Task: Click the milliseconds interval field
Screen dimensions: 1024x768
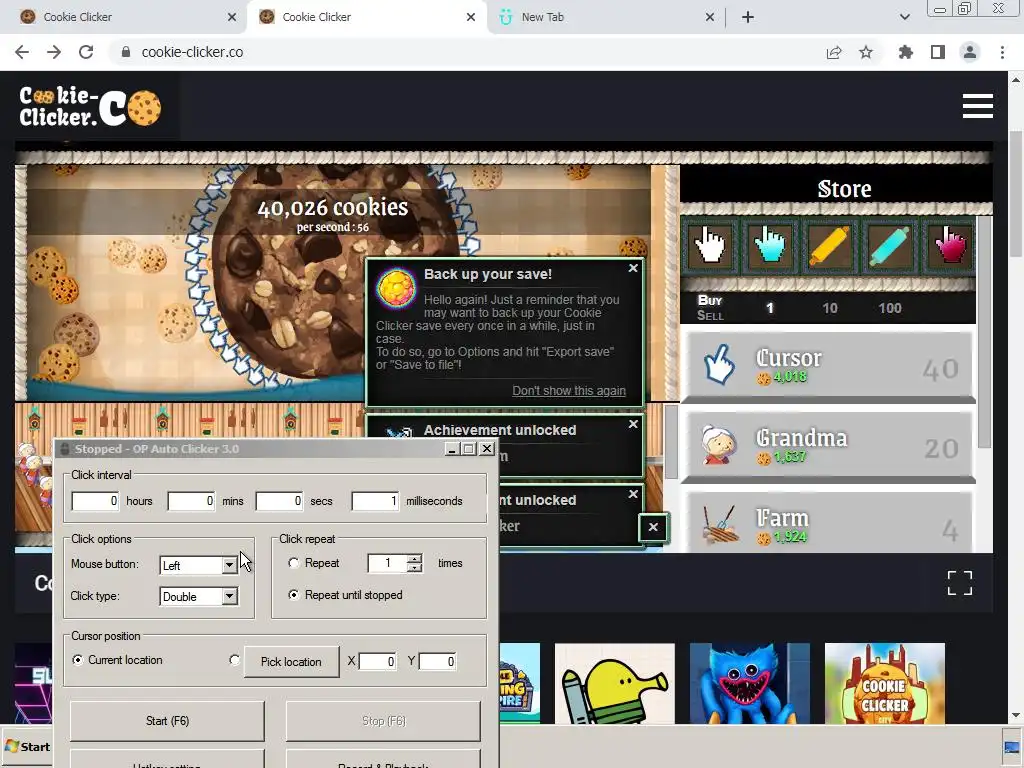Action: click(376, 501)
